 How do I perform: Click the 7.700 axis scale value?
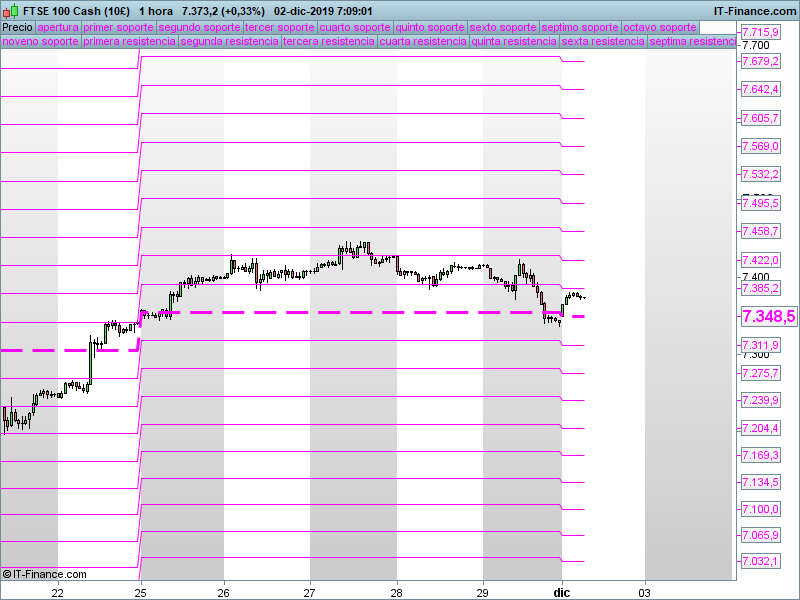point(756,45)
